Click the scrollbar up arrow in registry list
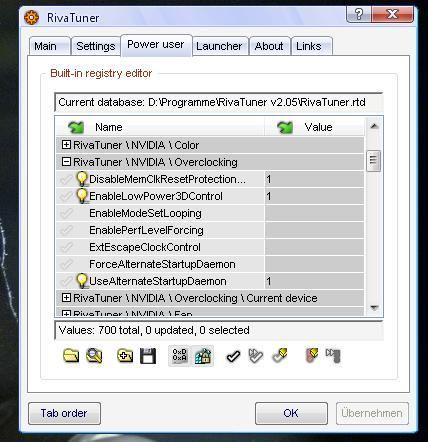The image size is (428, 442). 374,126
